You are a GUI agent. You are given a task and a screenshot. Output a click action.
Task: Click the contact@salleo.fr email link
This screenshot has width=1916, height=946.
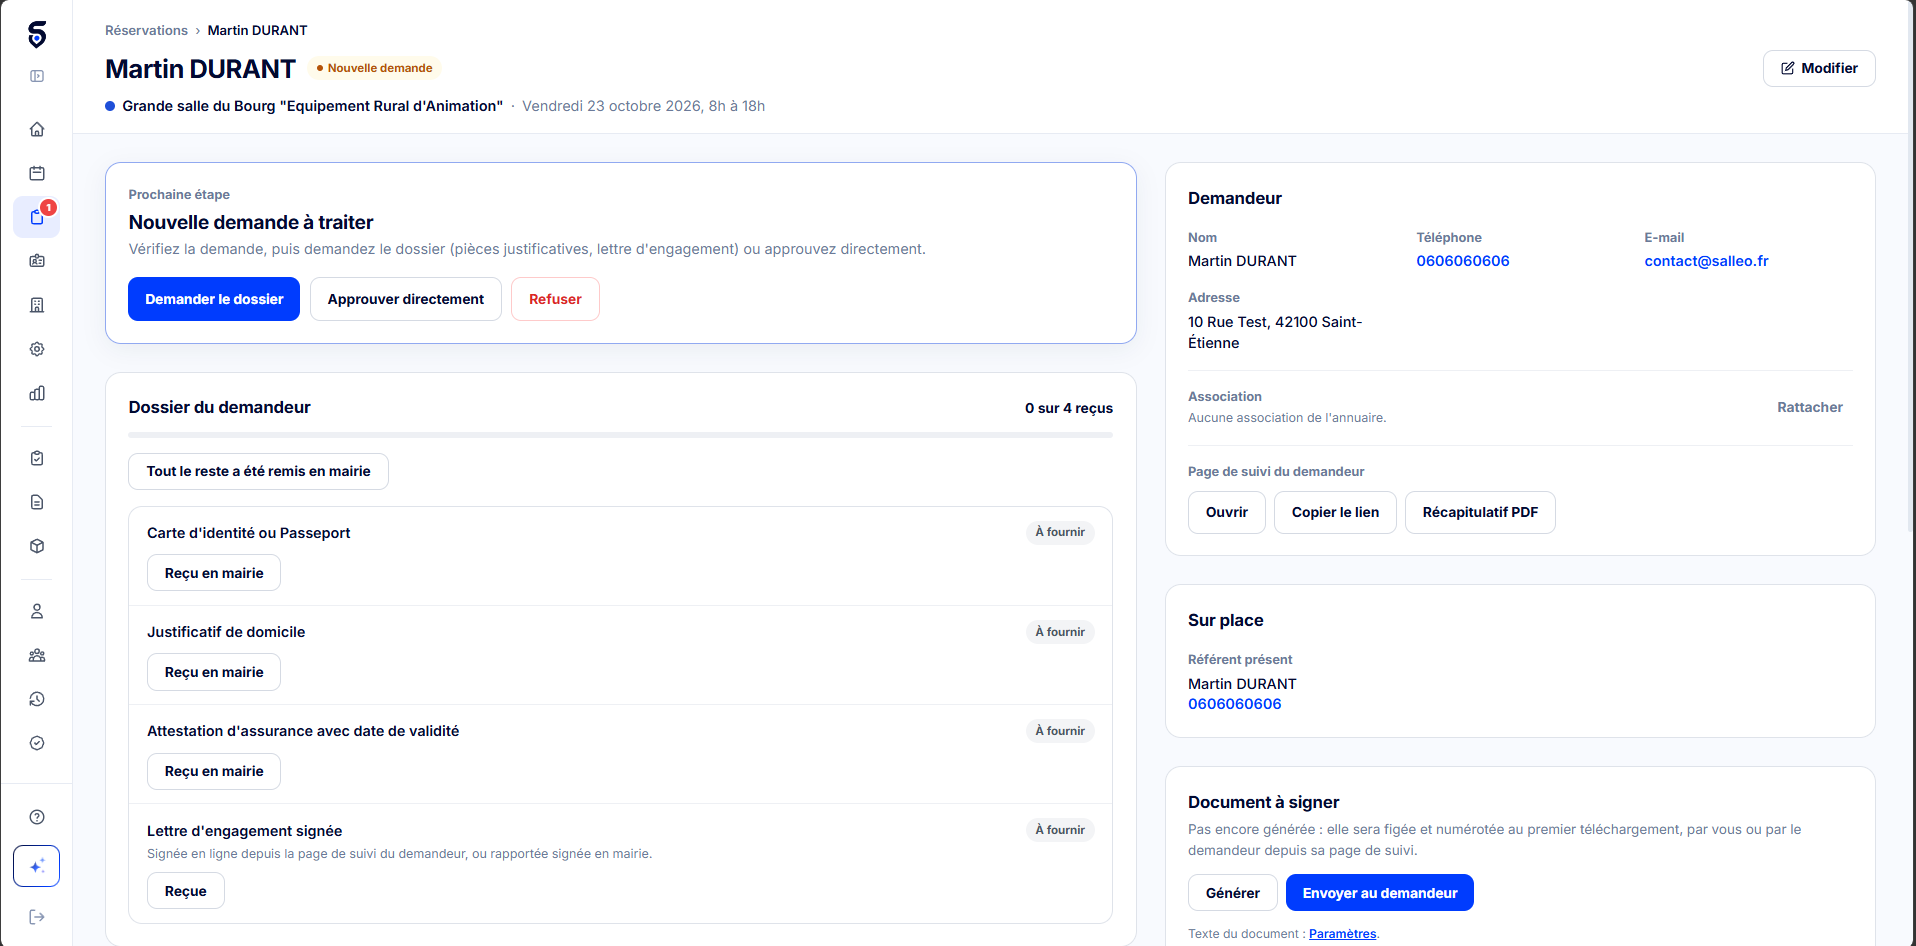1706,261
